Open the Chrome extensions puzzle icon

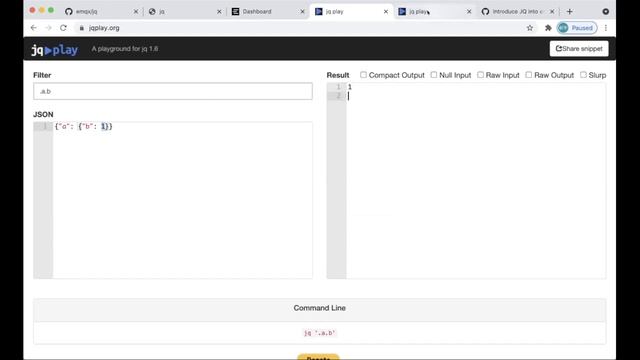pyautogui.click(x=548, y=28)
